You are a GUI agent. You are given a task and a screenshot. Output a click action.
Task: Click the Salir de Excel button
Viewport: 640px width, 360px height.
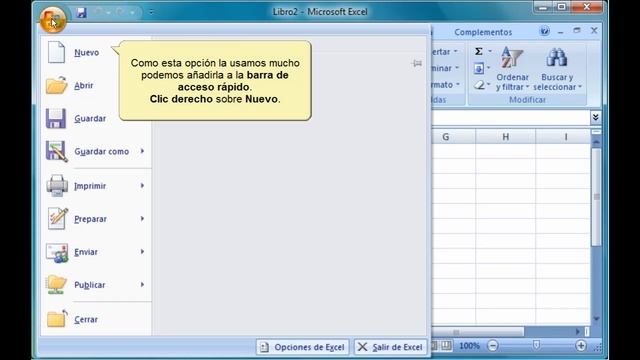[391, 347]
